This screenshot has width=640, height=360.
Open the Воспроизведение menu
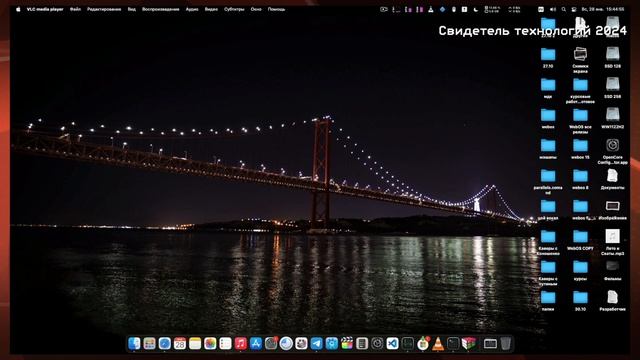tap(160, 9)
